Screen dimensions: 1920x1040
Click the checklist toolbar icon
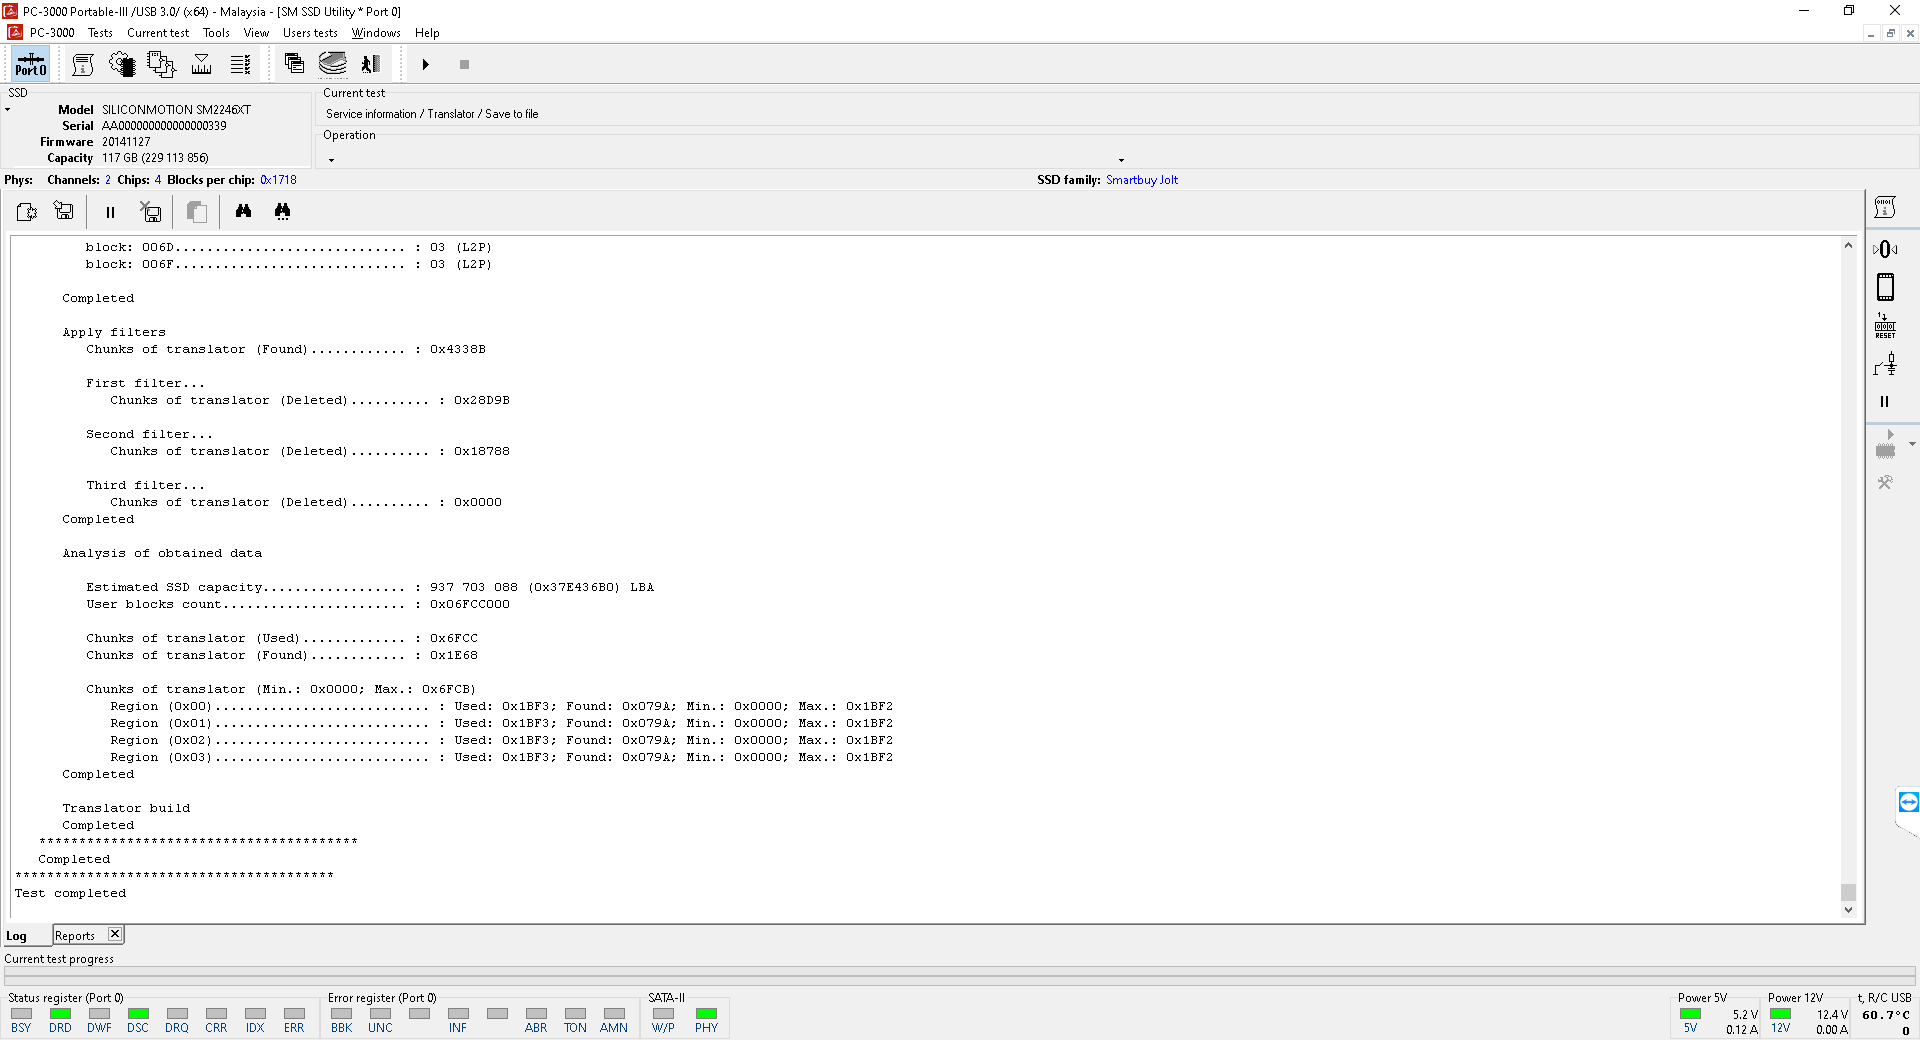pyautogui.click(x=240, y=65)
